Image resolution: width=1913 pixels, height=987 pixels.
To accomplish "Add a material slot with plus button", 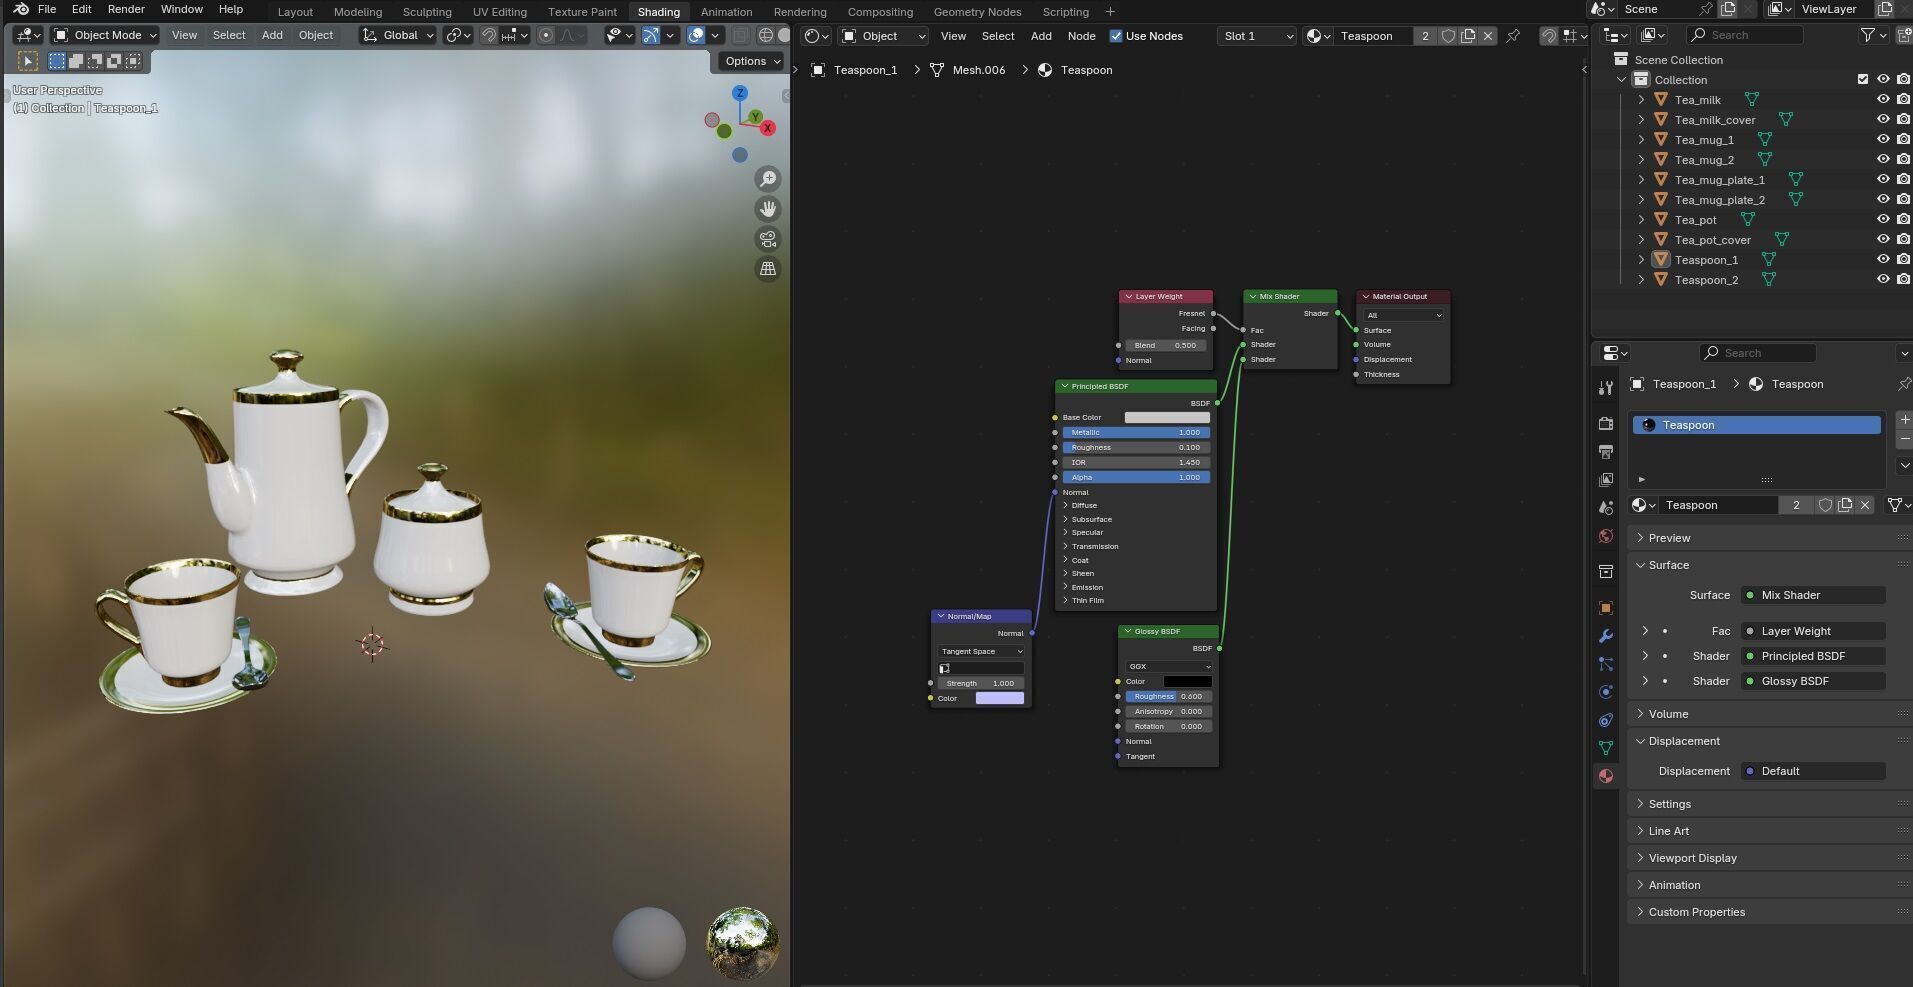I will (x=1904, y=420).
